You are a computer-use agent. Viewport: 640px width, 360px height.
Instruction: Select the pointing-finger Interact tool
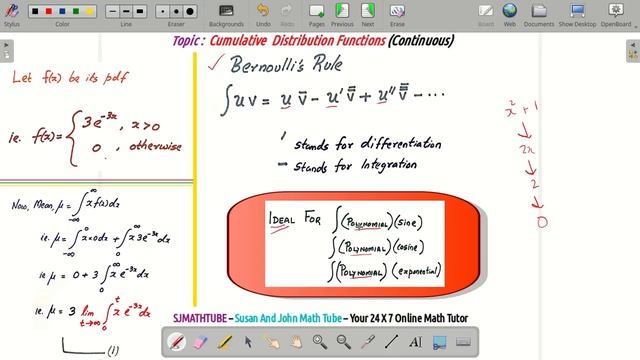(x=272, y=342)
